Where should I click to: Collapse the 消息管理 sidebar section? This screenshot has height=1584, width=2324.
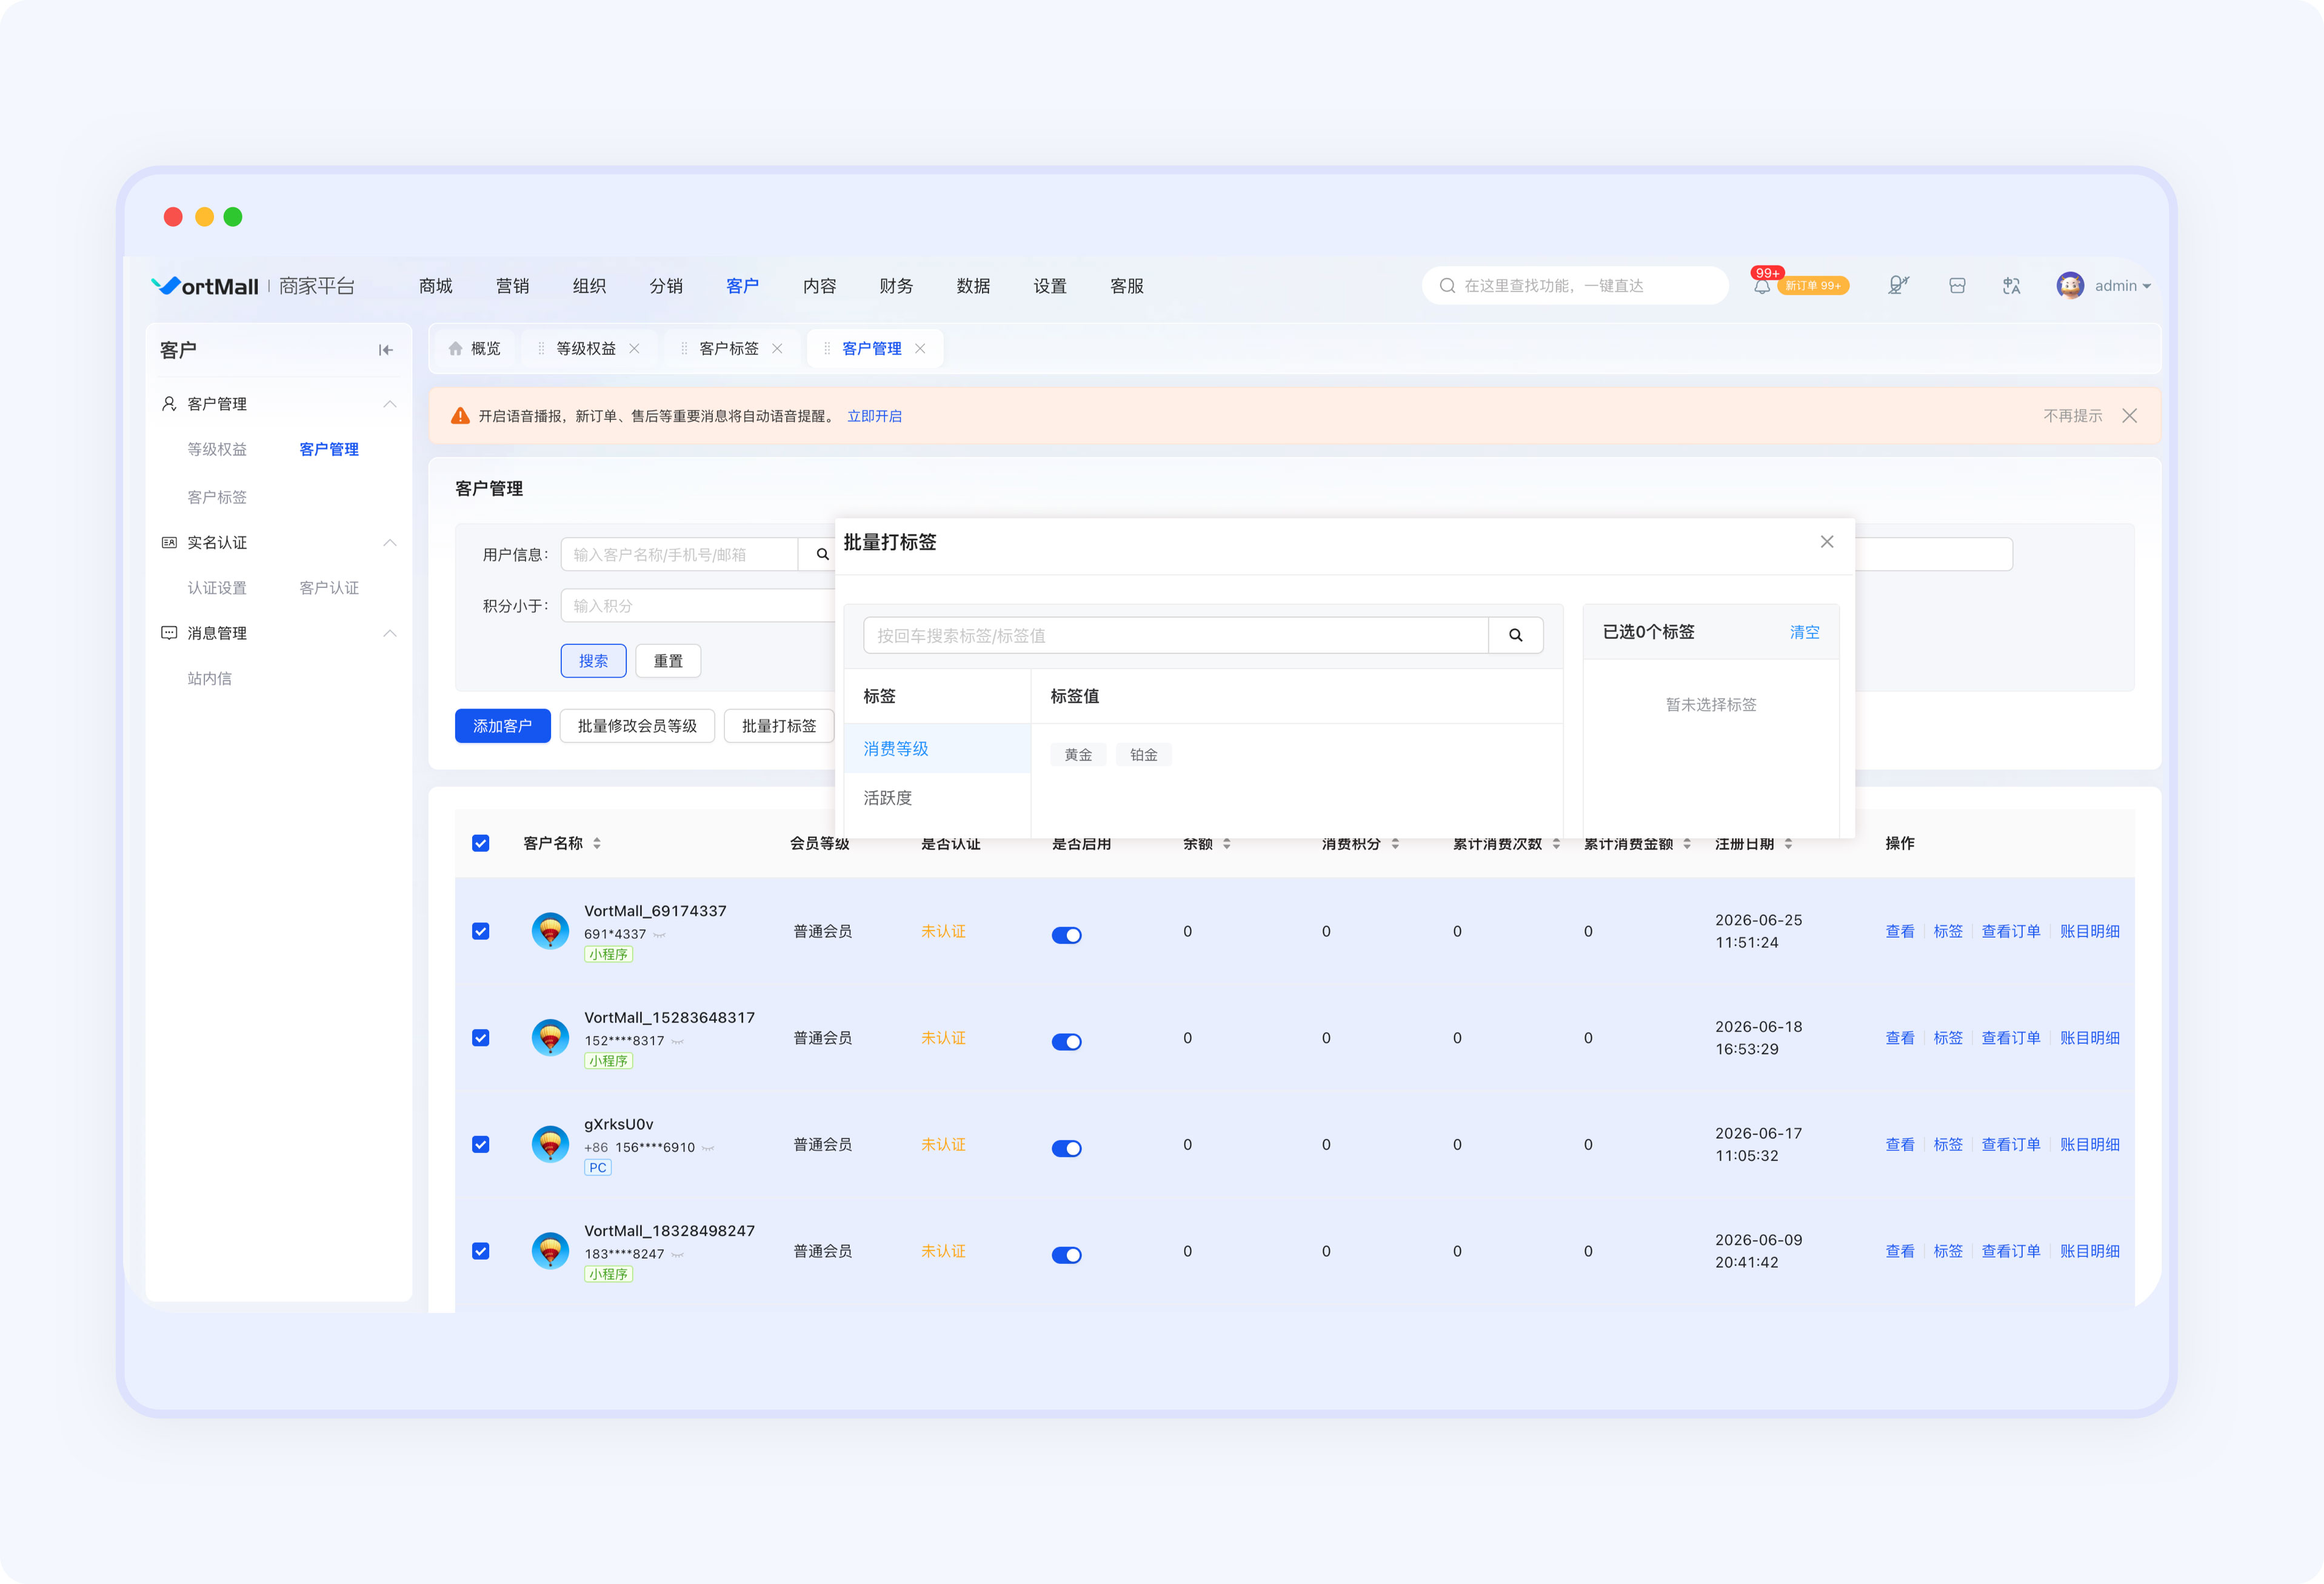[x=390, y=633]
